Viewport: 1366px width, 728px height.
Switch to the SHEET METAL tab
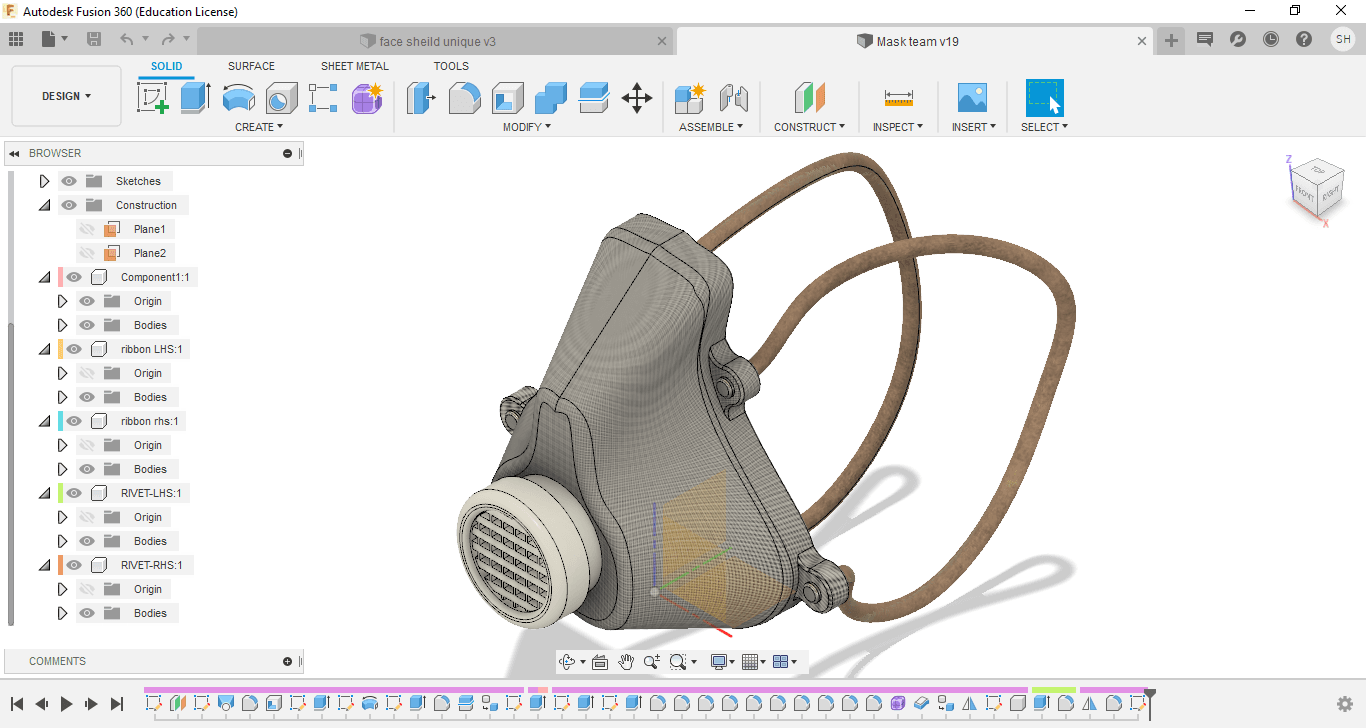click(x=355, y=66)
